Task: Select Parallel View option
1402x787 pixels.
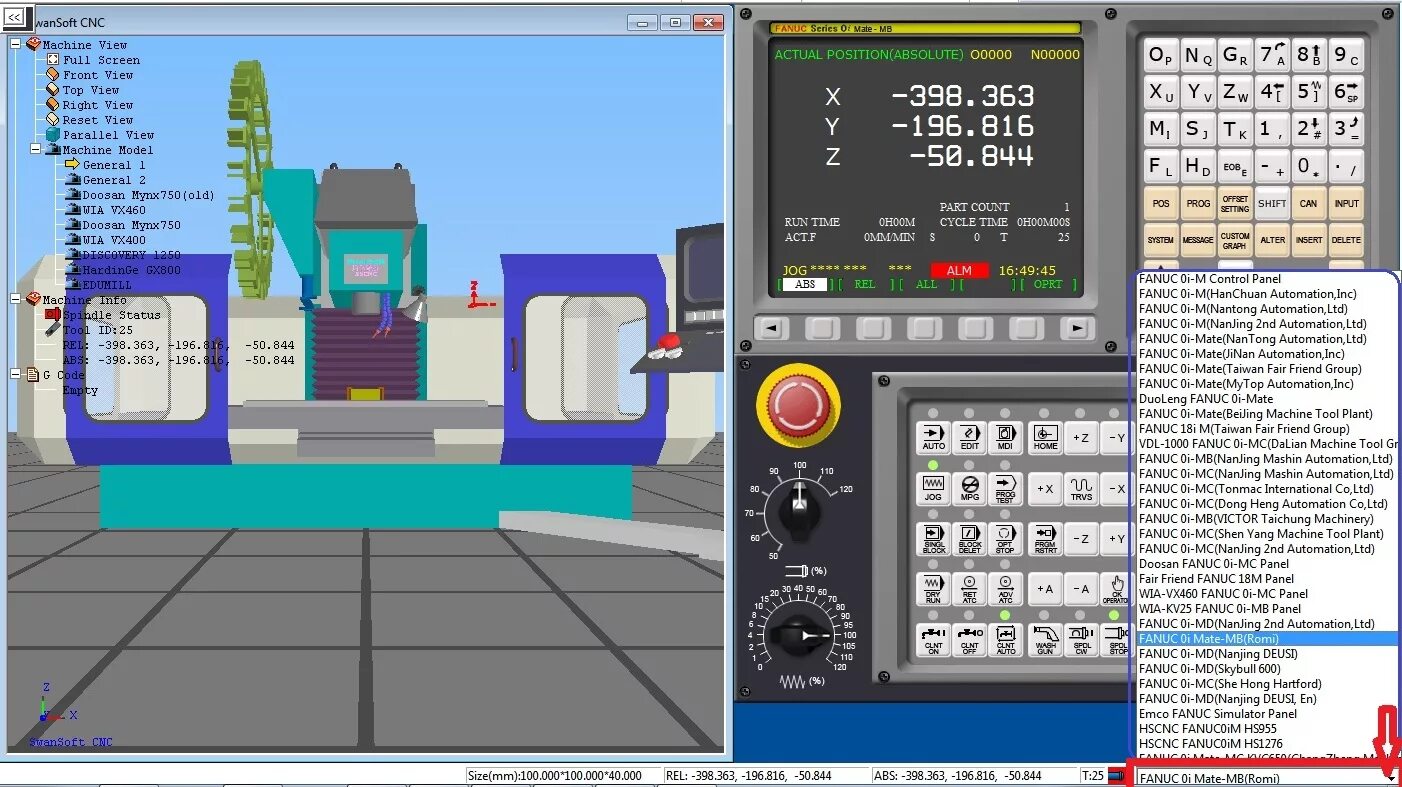Action: (x=109, y=135)
